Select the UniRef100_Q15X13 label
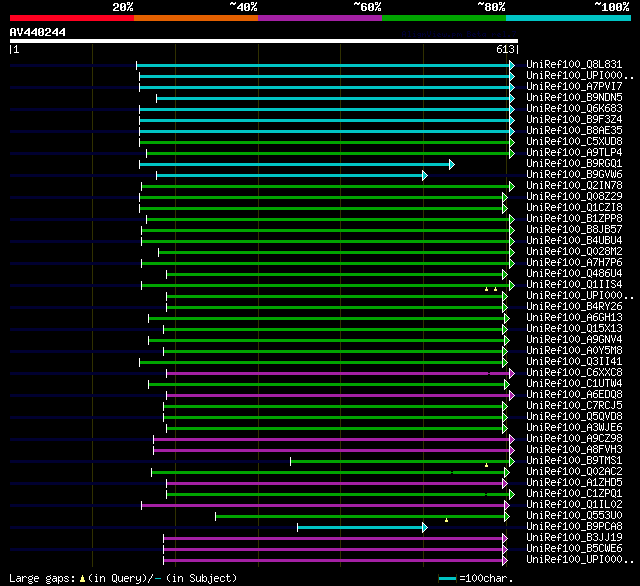 coord(574,329)
